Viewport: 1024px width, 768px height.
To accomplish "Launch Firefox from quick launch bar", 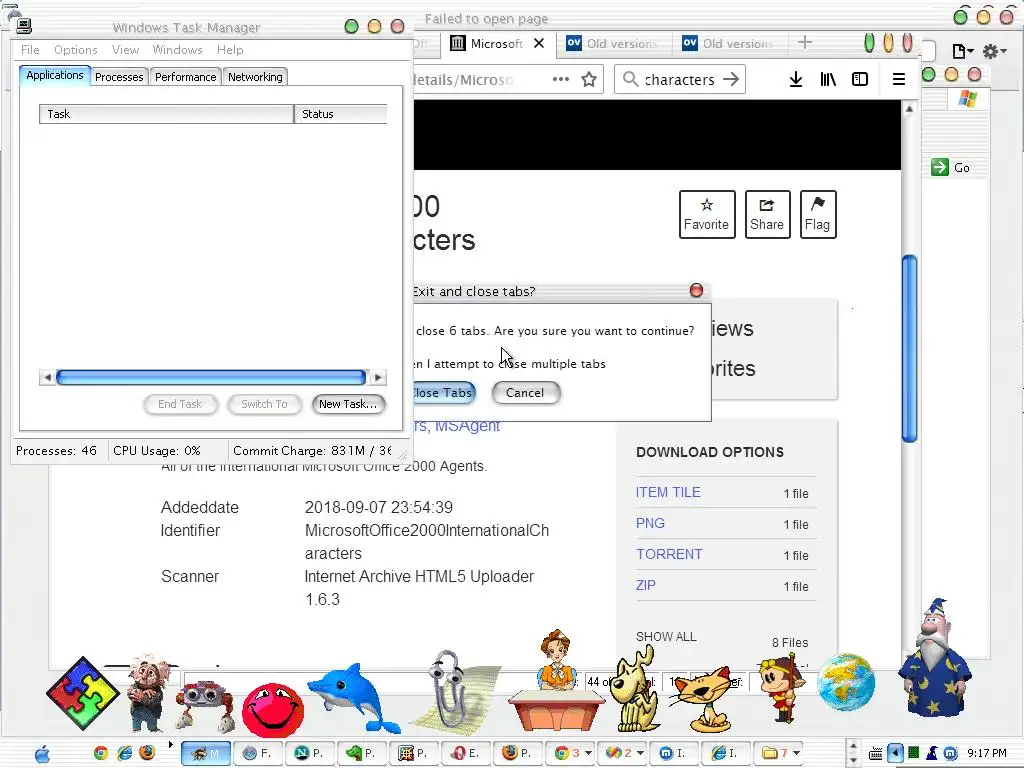I will 147,753.
